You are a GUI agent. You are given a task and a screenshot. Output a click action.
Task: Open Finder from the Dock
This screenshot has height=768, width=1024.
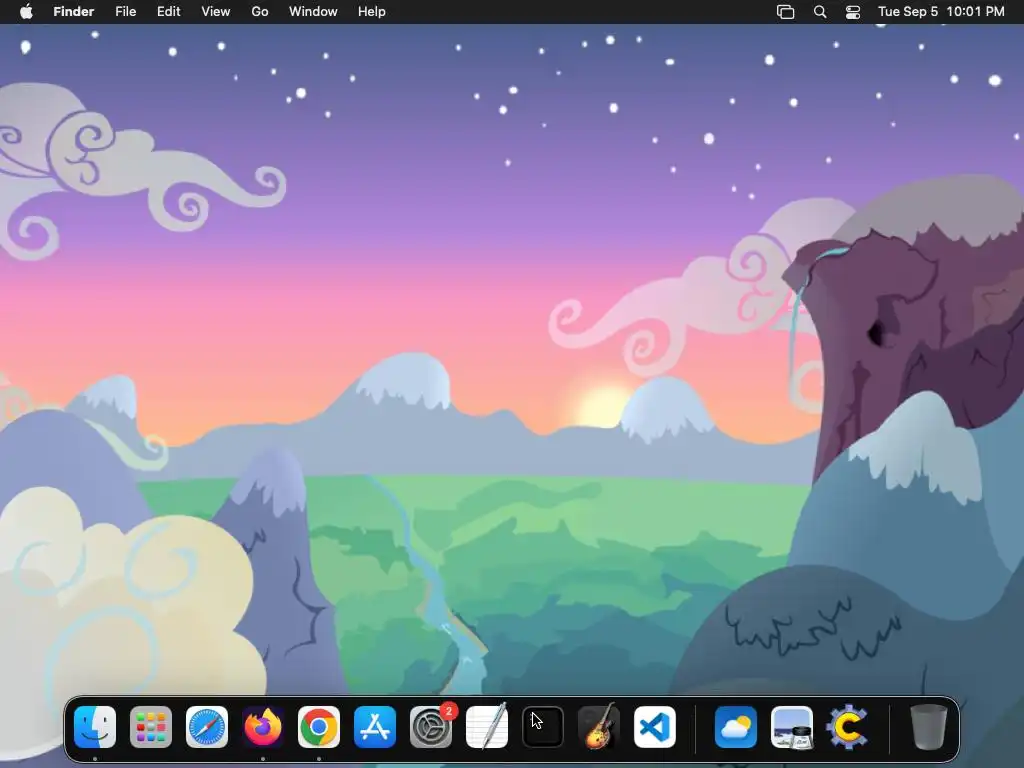pyautogui.click(x=95, y=727)
